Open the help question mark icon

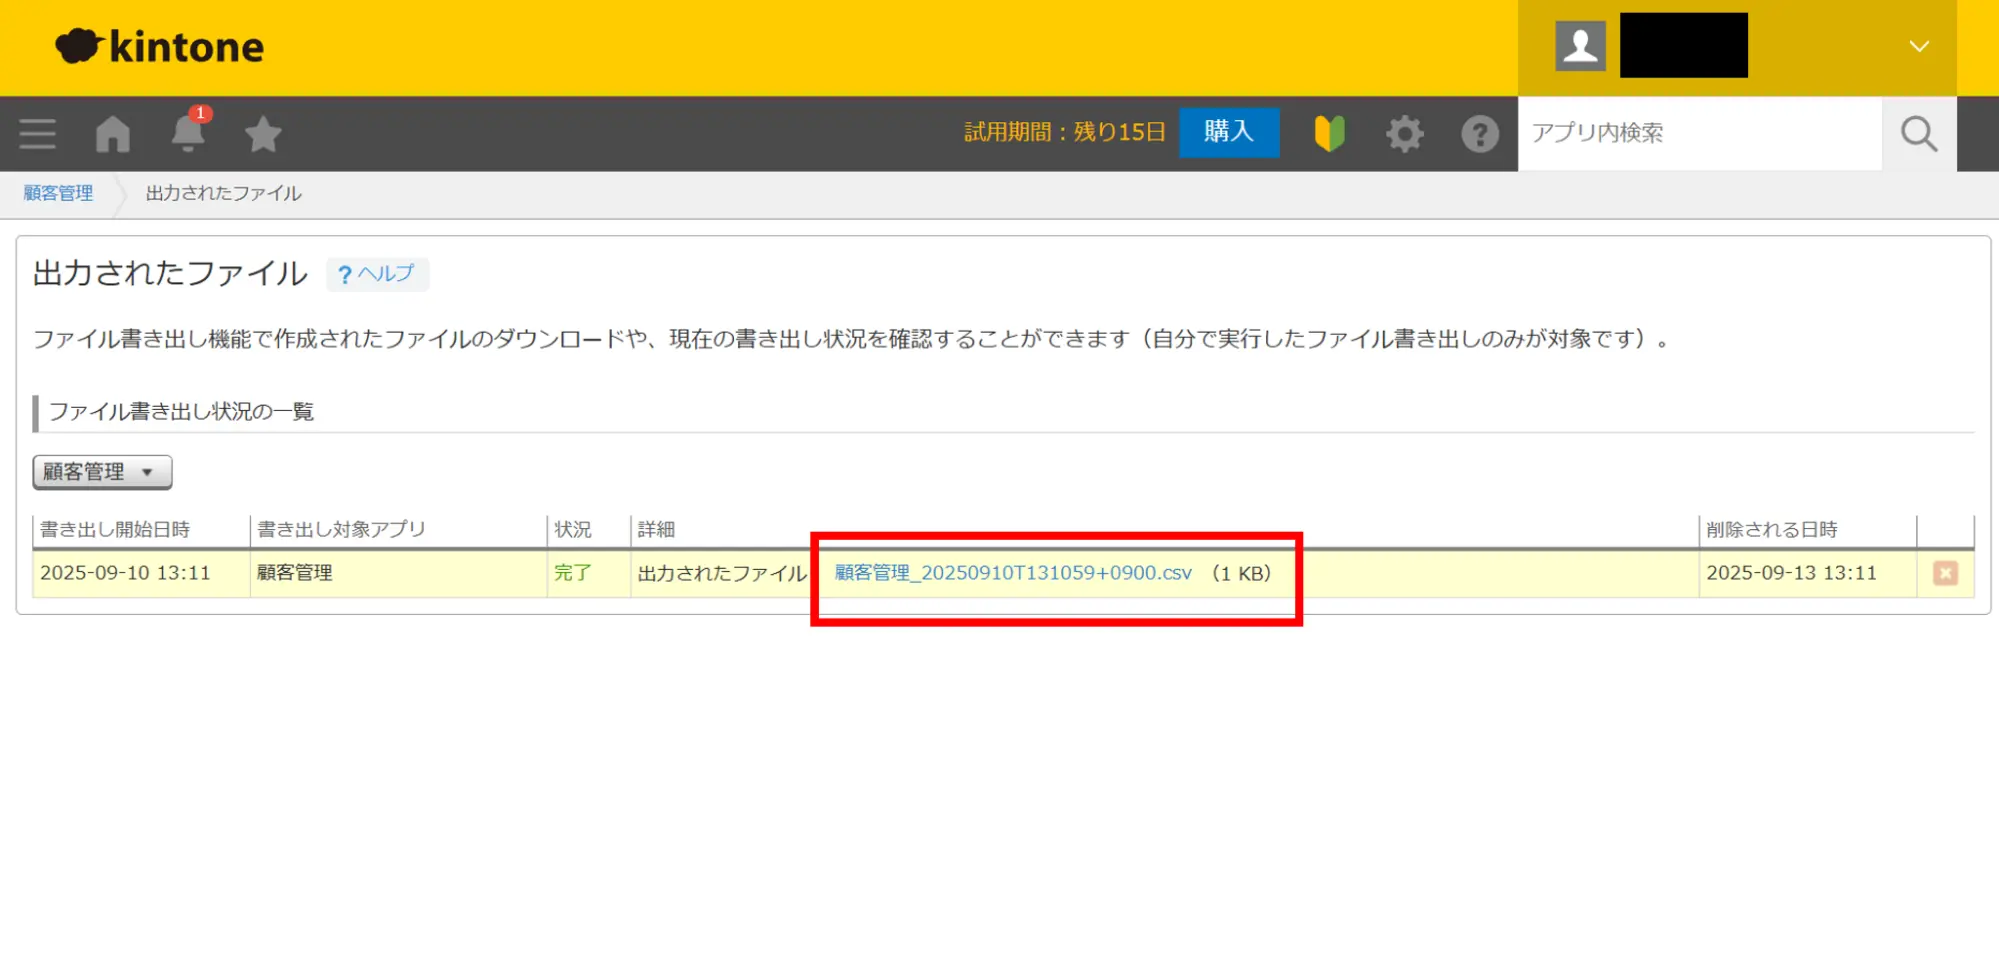pos(1479,134)
